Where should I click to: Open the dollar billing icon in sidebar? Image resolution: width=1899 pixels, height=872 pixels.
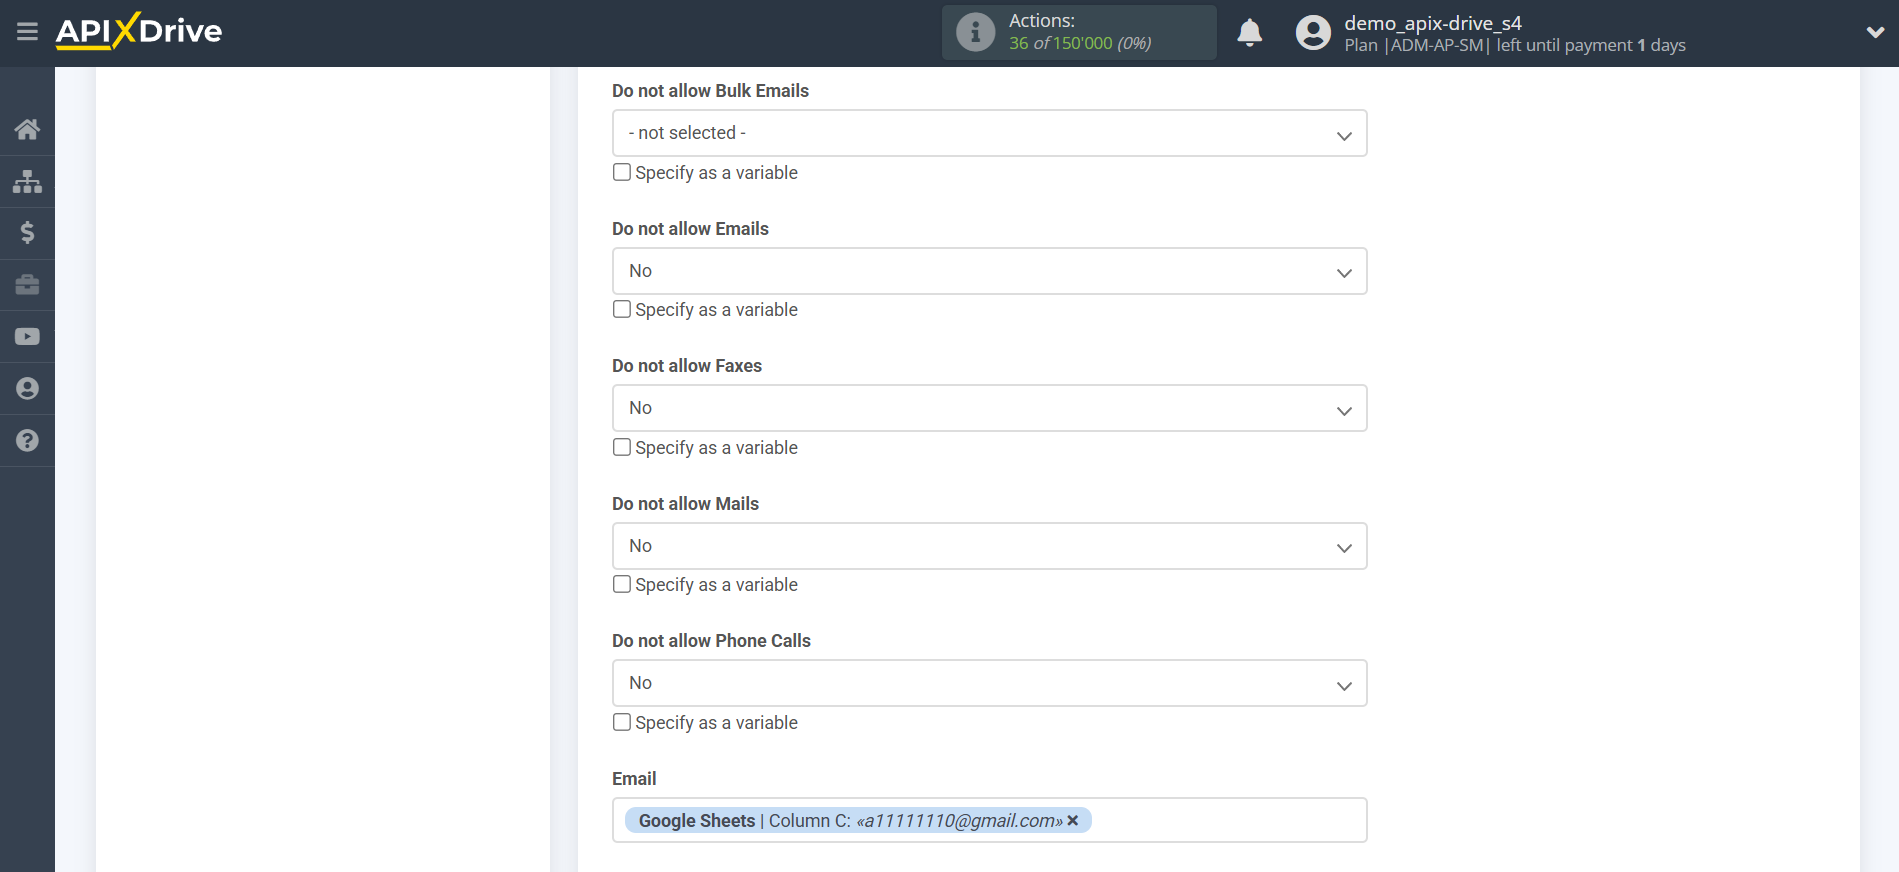pos(27,233)
